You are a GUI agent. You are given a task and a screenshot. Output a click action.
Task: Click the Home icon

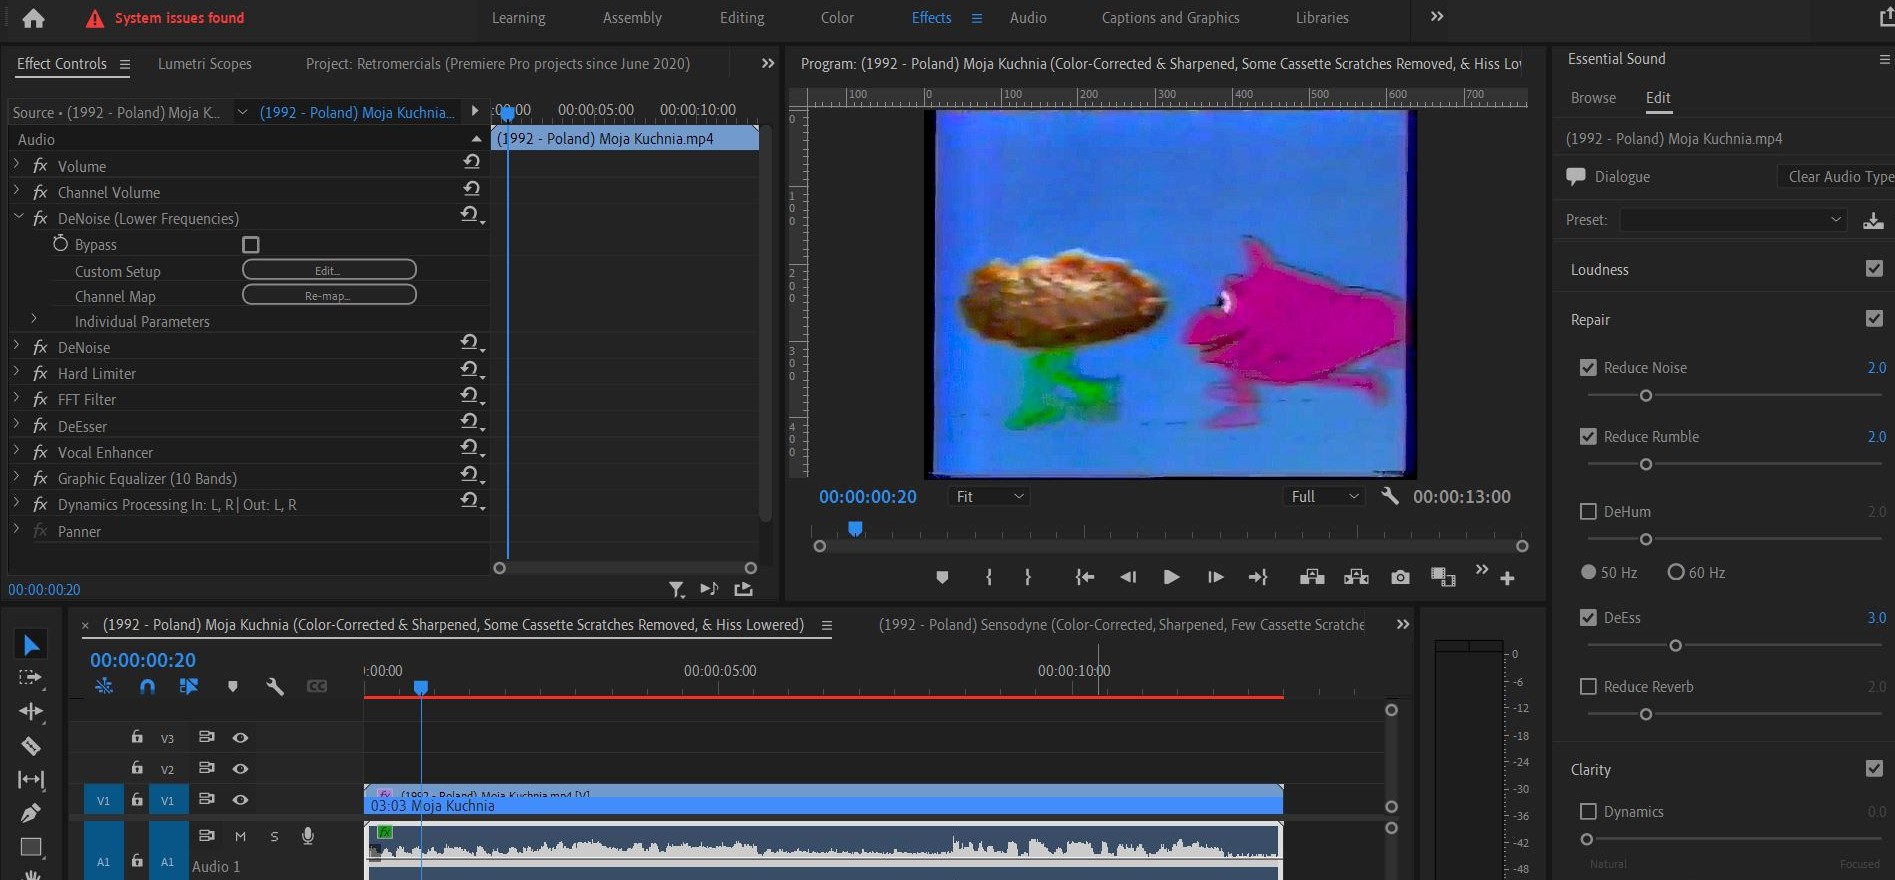tap(33, 18)
